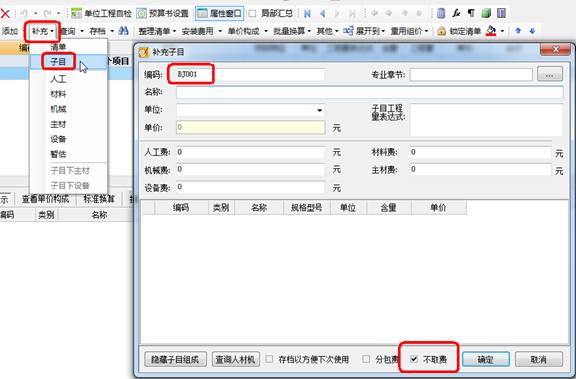Click the 含量 column header in dialog

388,207
